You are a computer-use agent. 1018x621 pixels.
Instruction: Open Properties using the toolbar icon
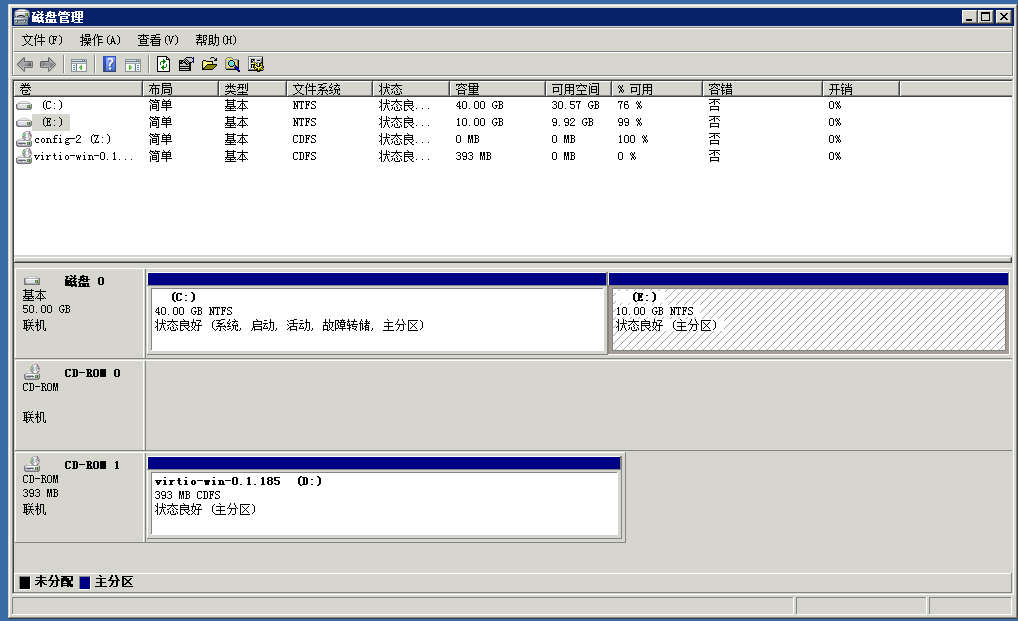[x=186, y=65]
